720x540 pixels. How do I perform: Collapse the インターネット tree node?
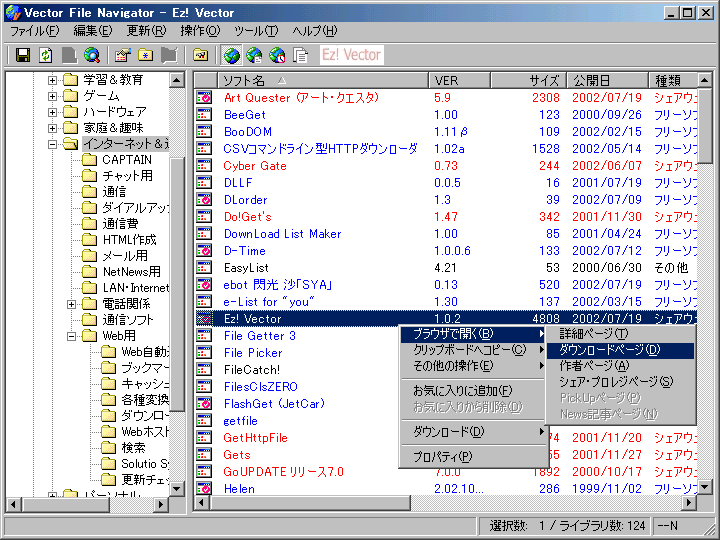pyautogui.click(x=52, y=144)
